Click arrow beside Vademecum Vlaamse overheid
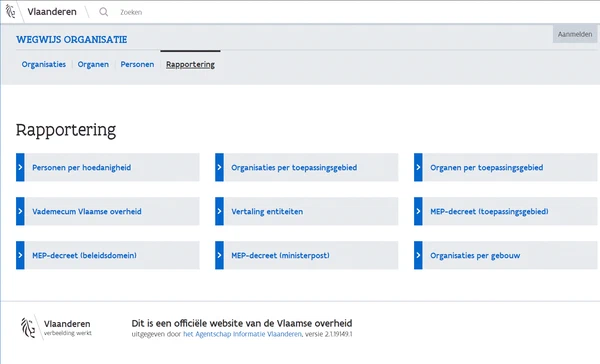Image resolution: width=600 pixels, height=364 pixels. 20,211
